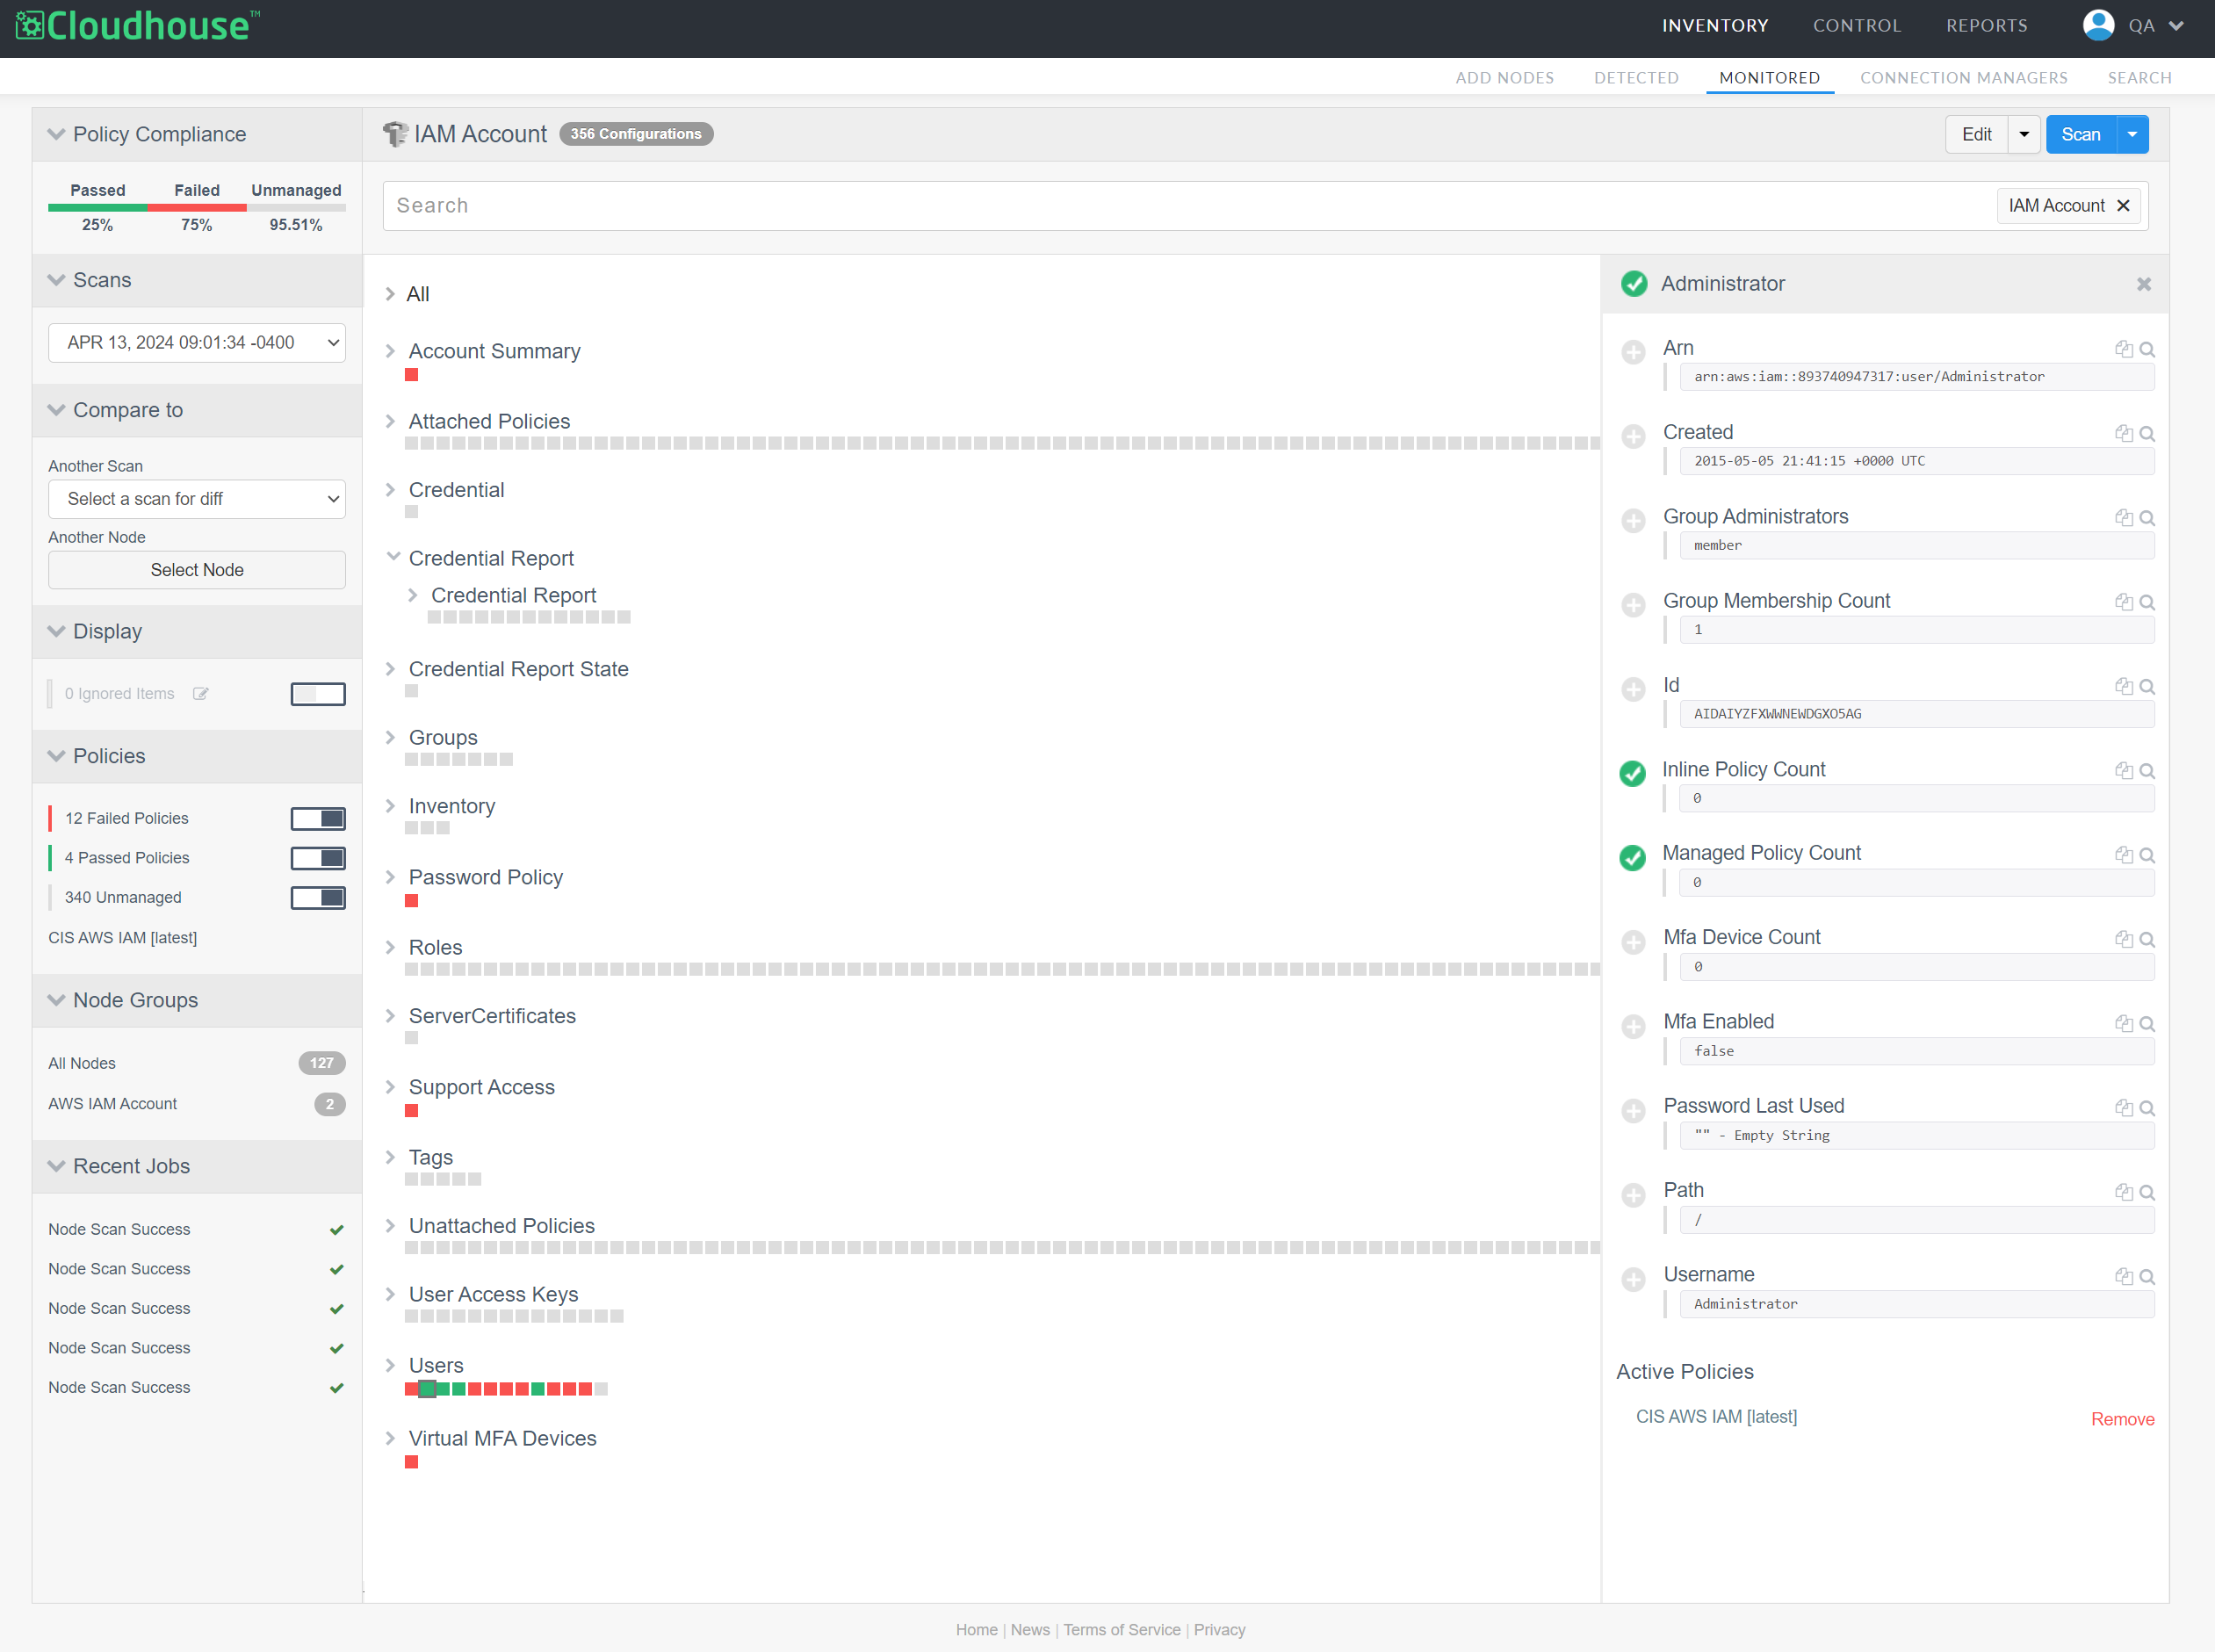
Task: Open the Edit button dropdown arrow
Action: (2023, 134)
